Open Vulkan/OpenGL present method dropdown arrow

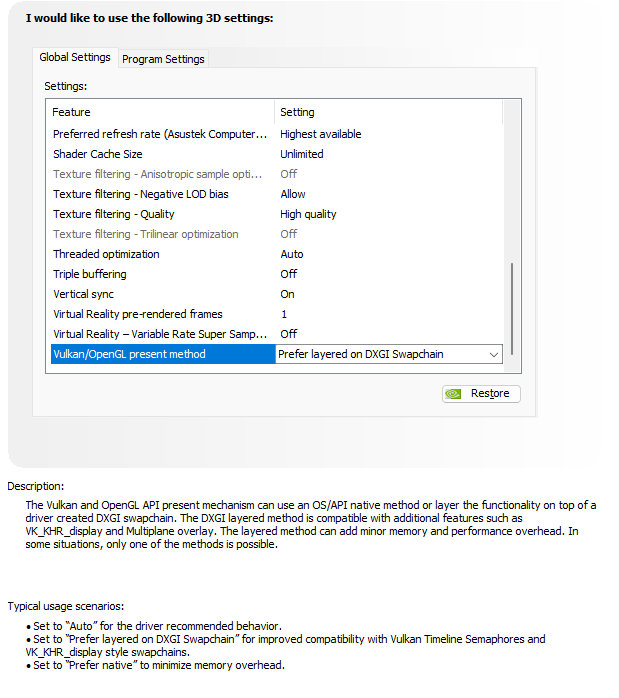pos(494,354)
